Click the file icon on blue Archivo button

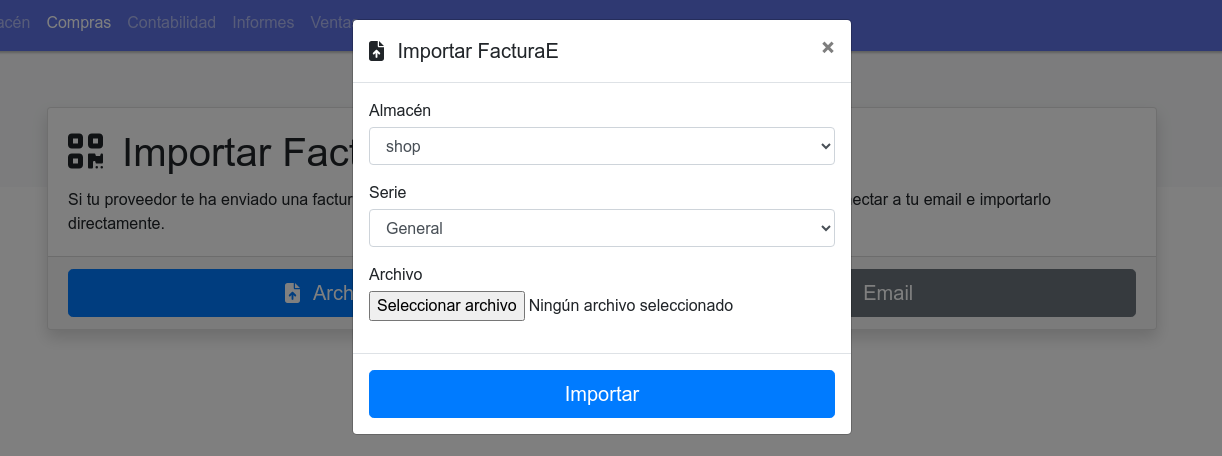pos(292,293)
